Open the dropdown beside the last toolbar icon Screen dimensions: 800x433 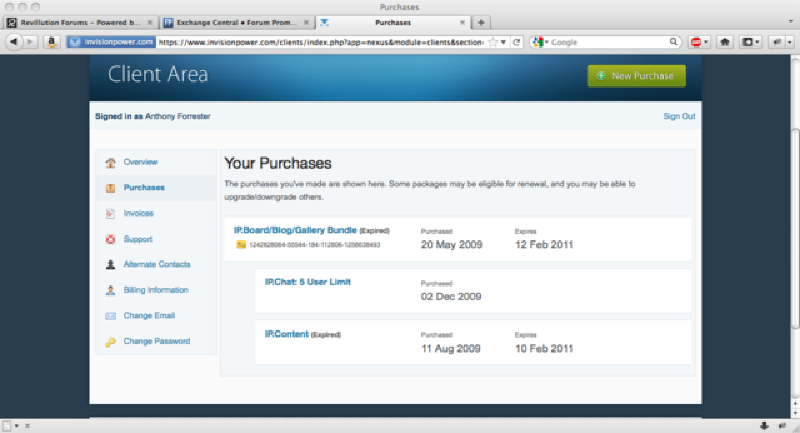coord(790,42)
